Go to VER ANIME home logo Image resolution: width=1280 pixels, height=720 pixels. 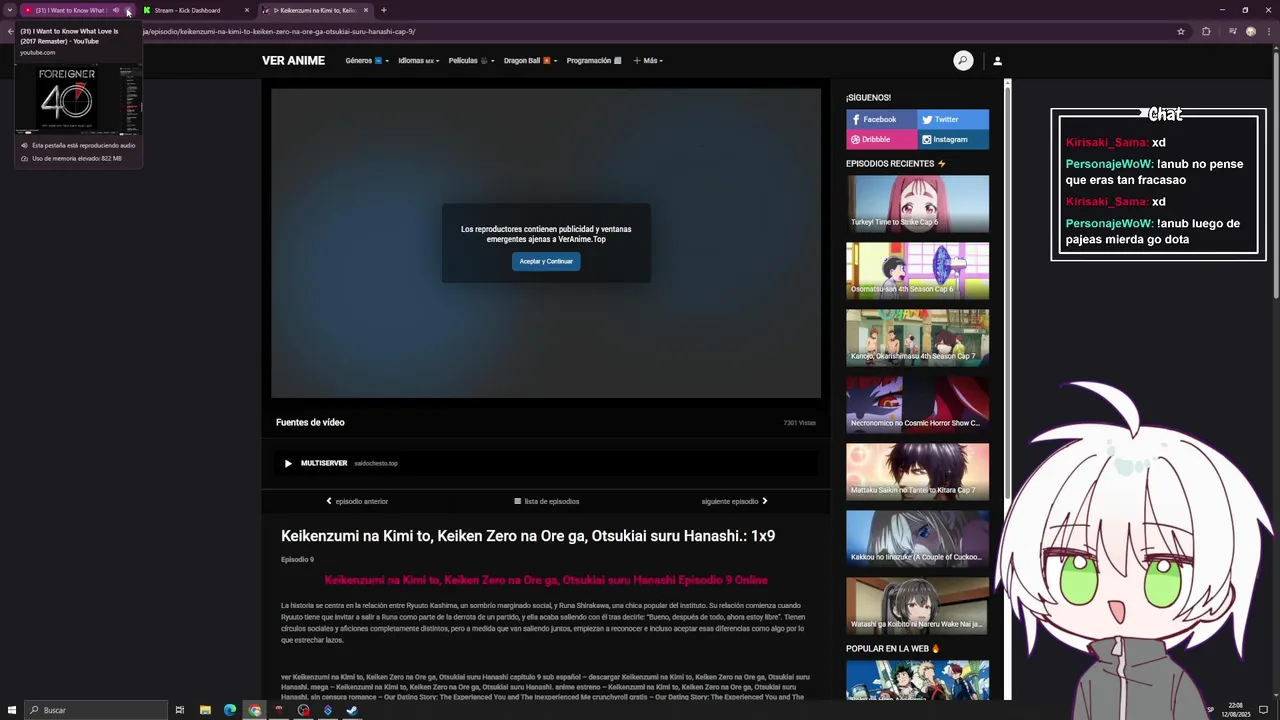tap(293, 61)
